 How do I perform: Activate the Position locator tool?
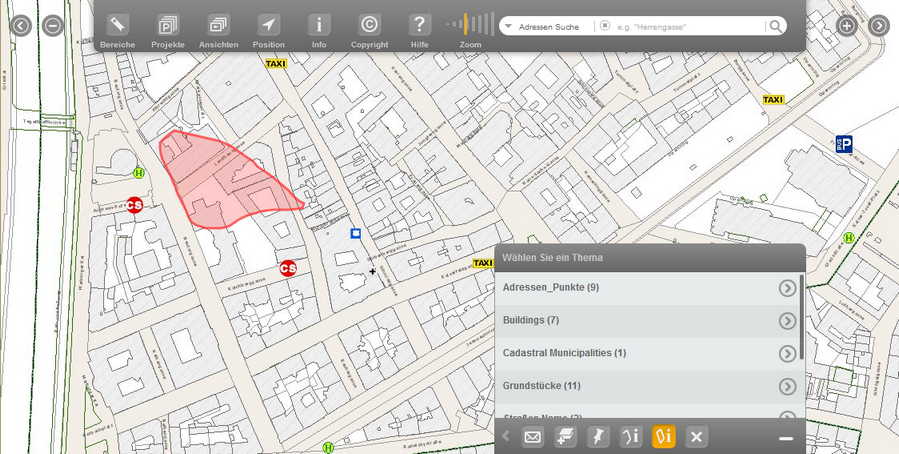[268, 25]
